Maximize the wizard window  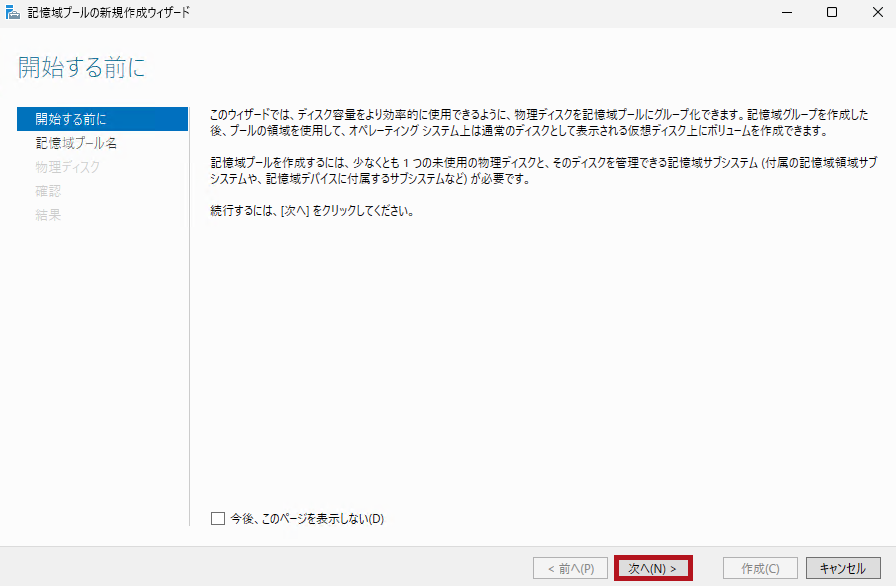[832, 13]
